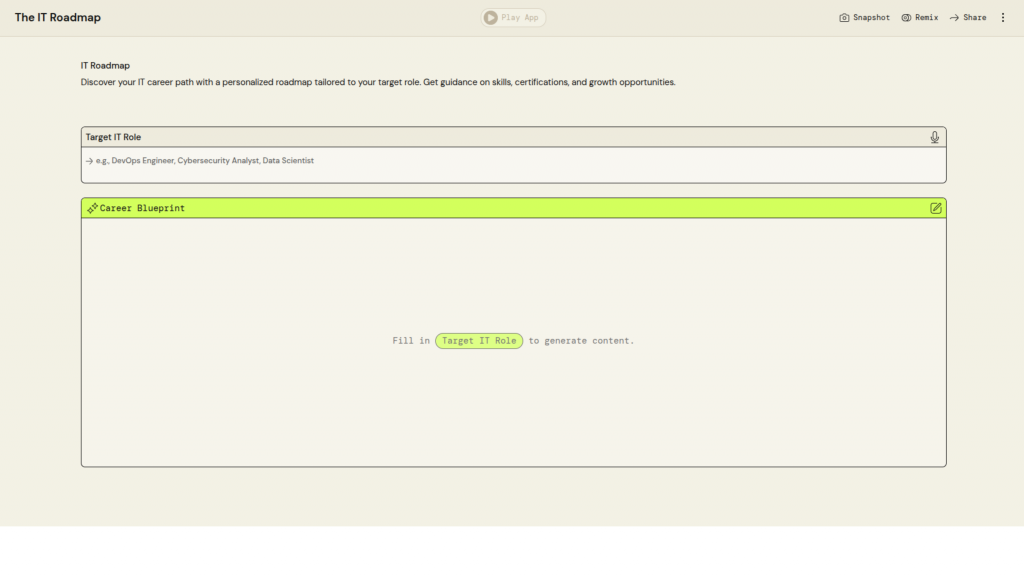Click the Play App text label
Viewport: 1024px width, 576px height.
[520, 18]
